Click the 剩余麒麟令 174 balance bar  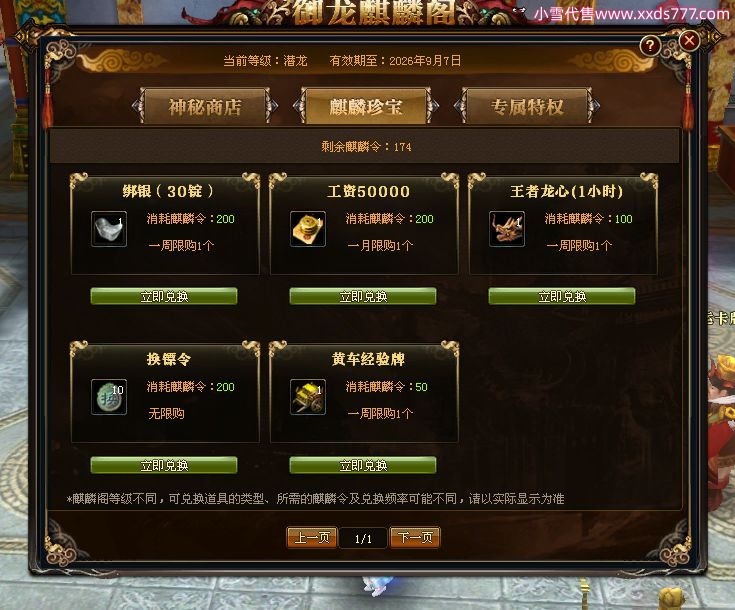364,147
